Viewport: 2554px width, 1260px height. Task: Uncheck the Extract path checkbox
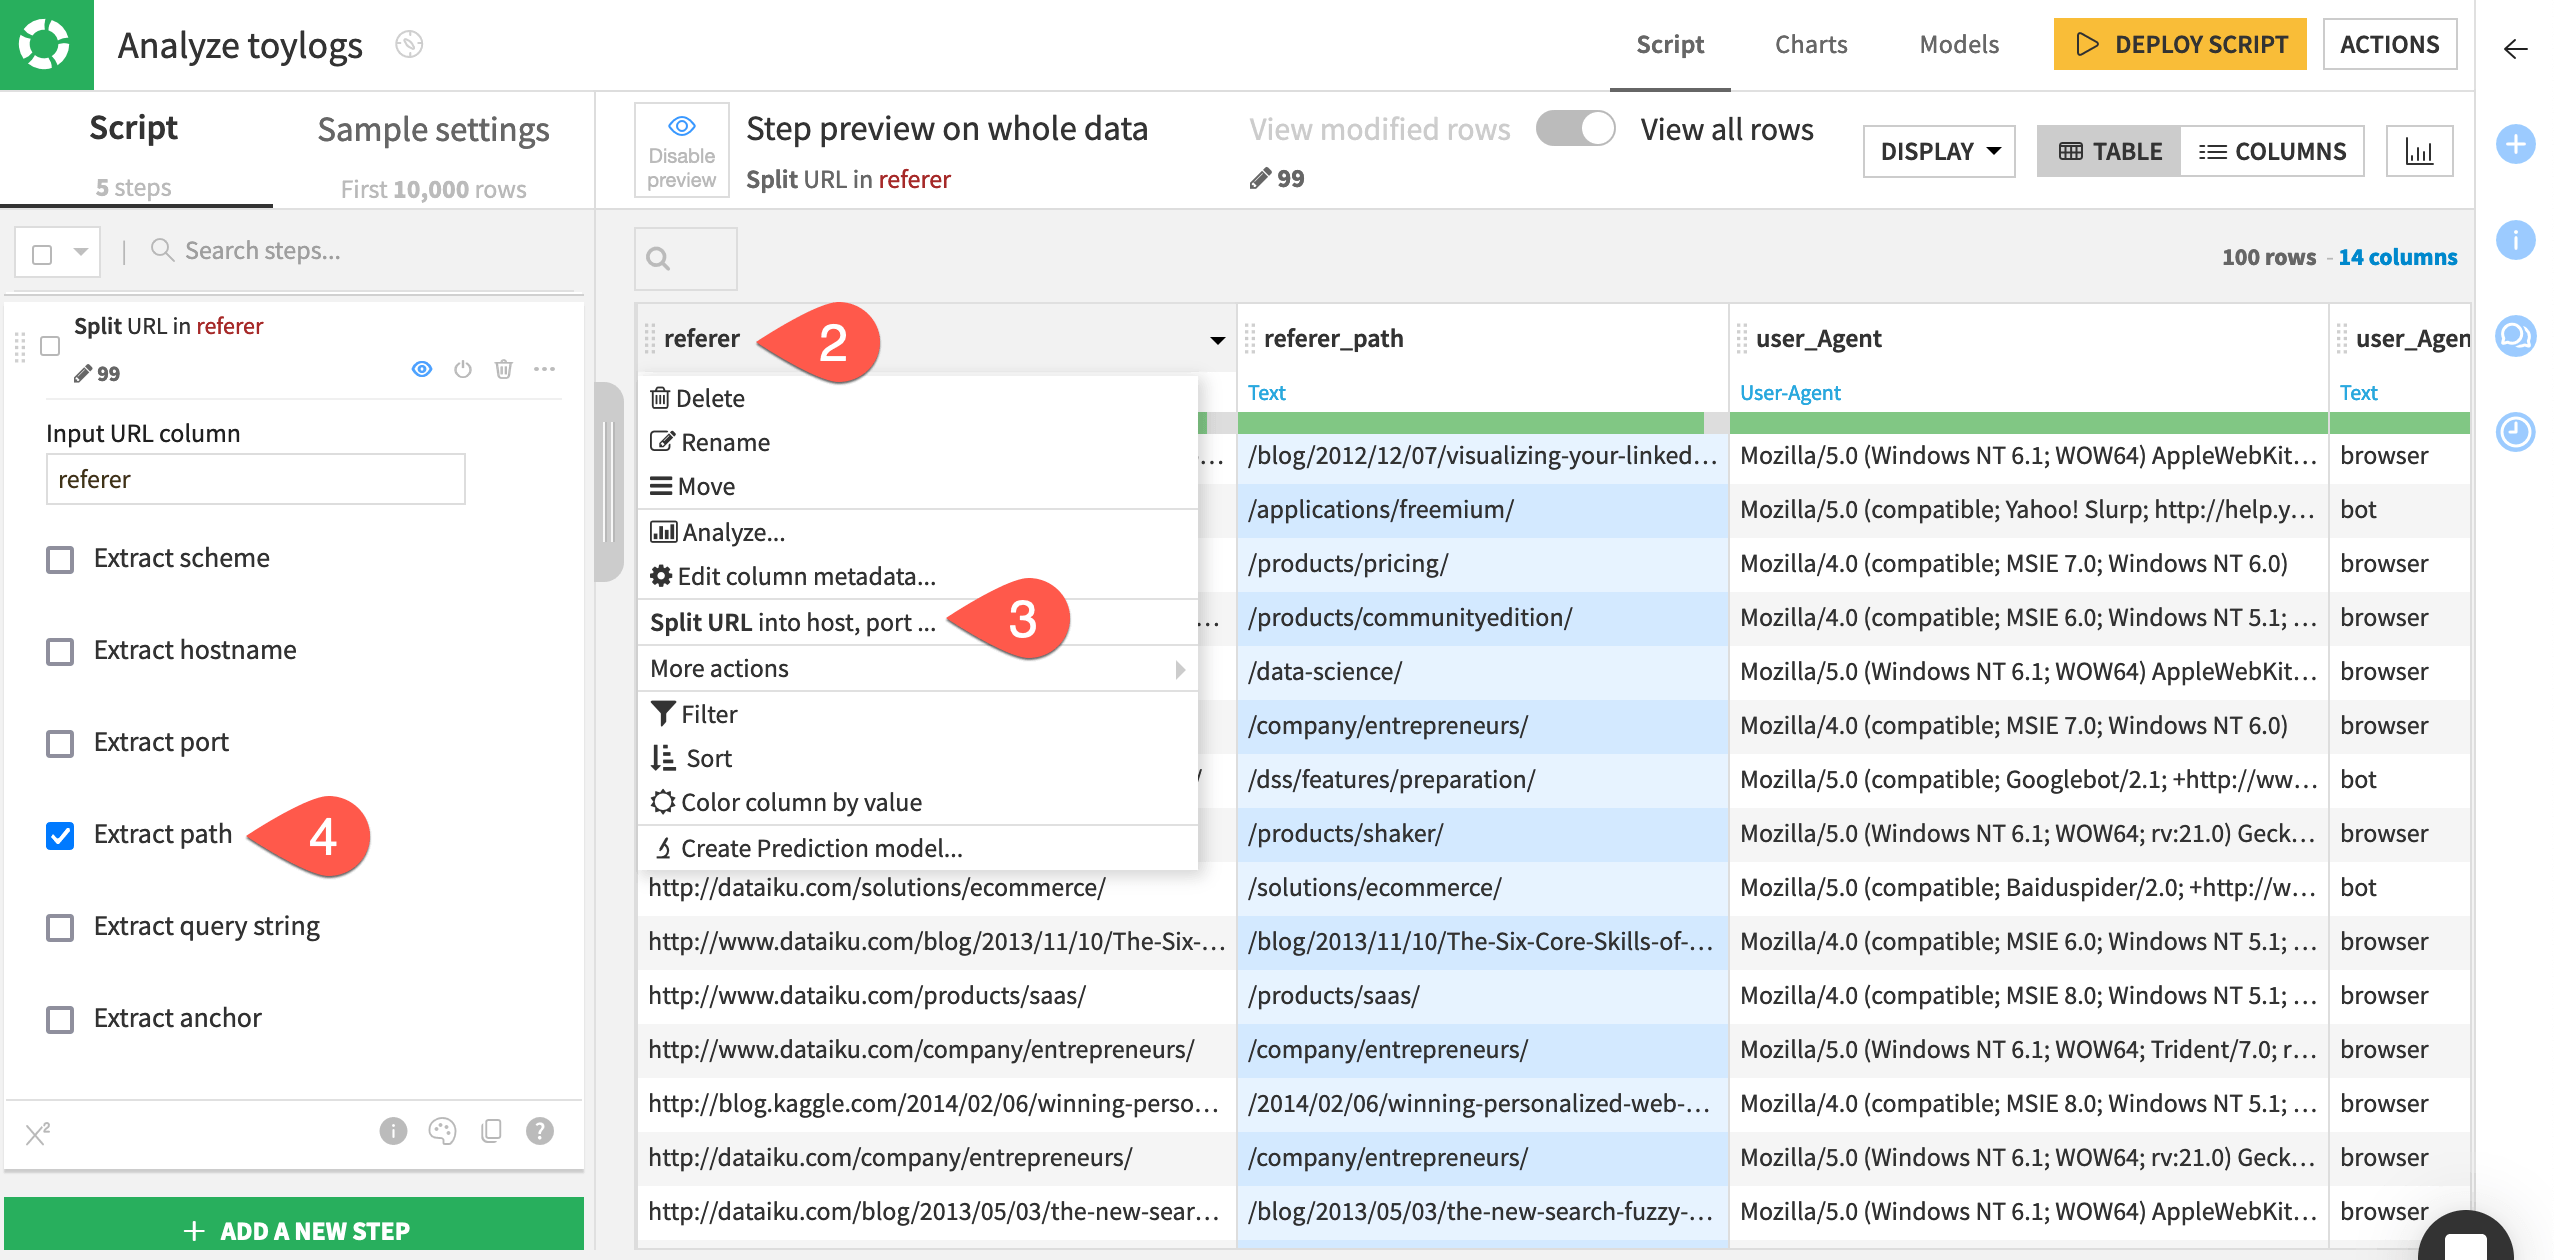[x=60, y=836]
